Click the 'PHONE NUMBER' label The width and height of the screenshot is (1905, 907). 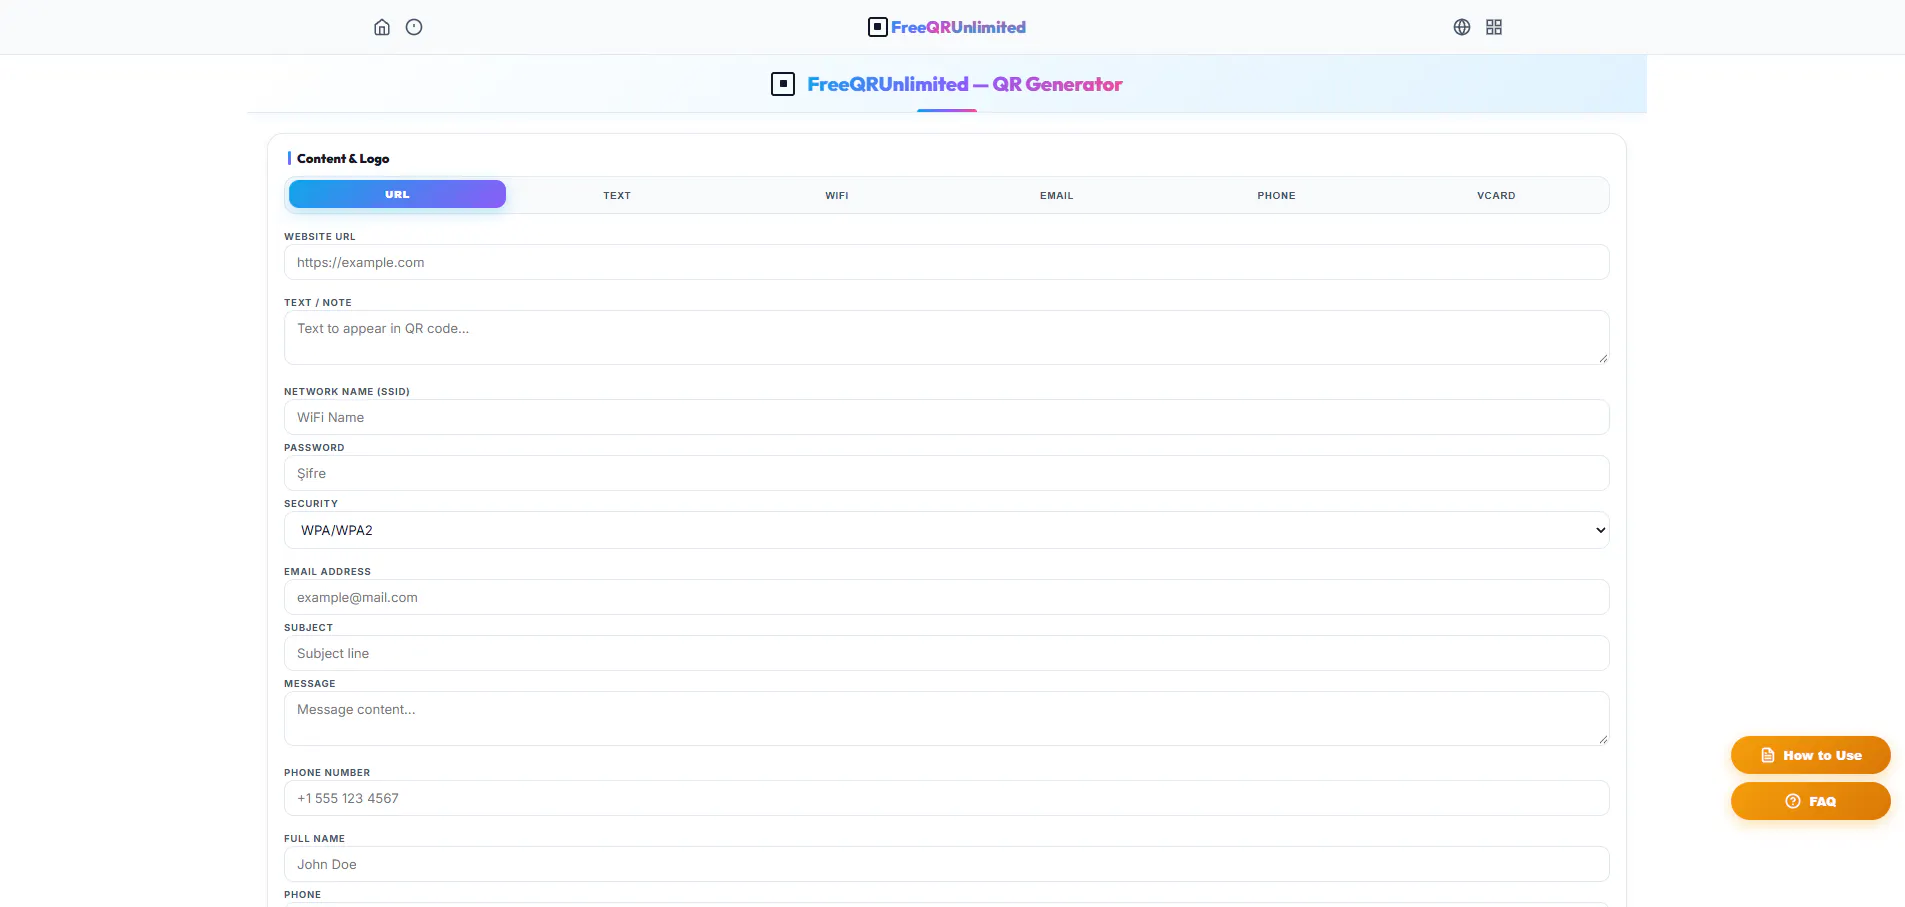[327, 773]
